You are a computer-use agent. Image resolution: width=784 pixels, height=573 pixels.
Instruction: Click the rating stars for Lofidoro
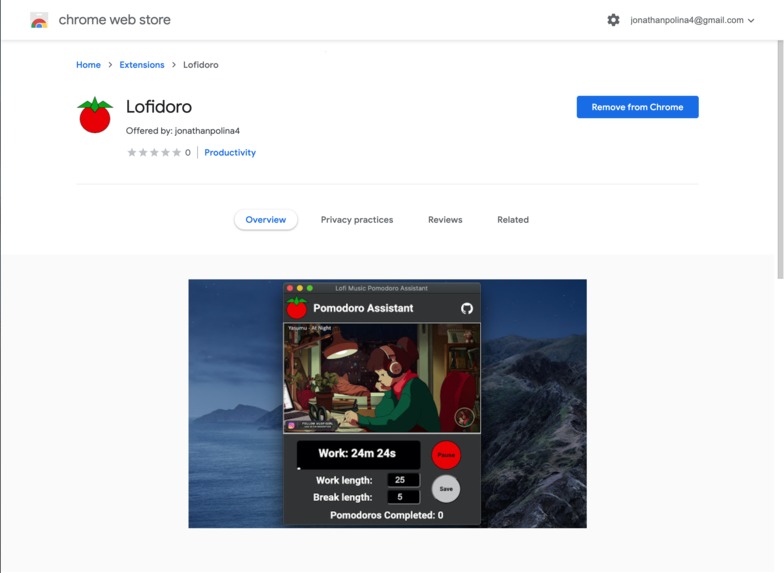(x=154, y=152)
